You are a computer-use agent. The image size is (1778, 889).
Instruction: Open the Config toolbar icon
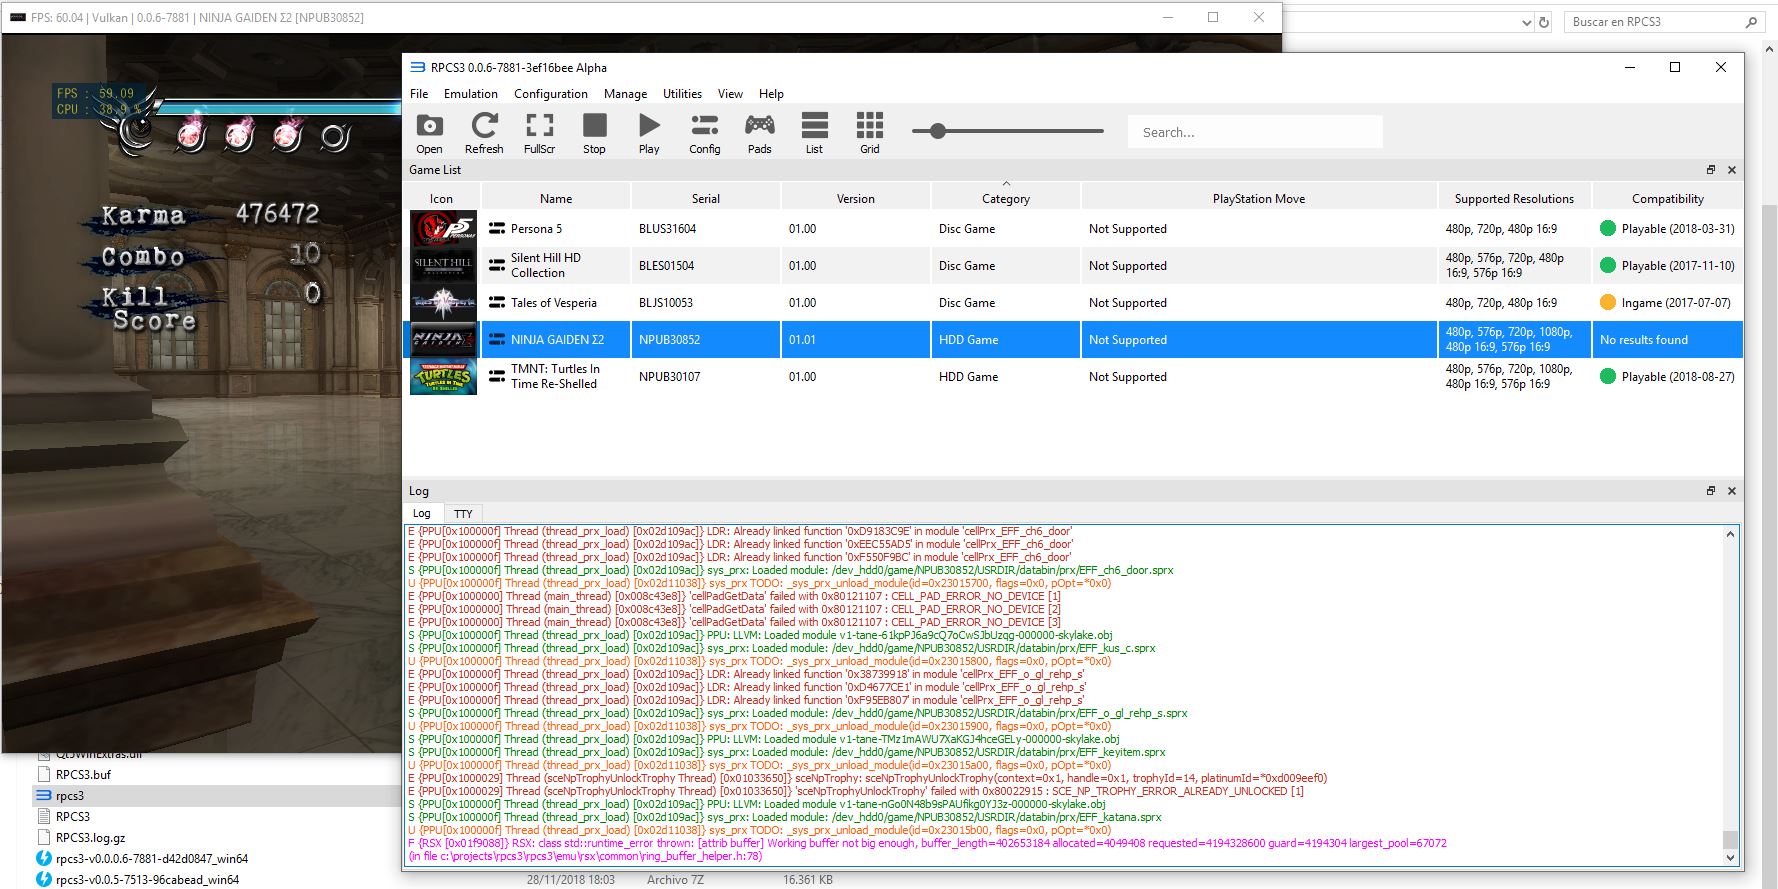click(x=704, y=133)
